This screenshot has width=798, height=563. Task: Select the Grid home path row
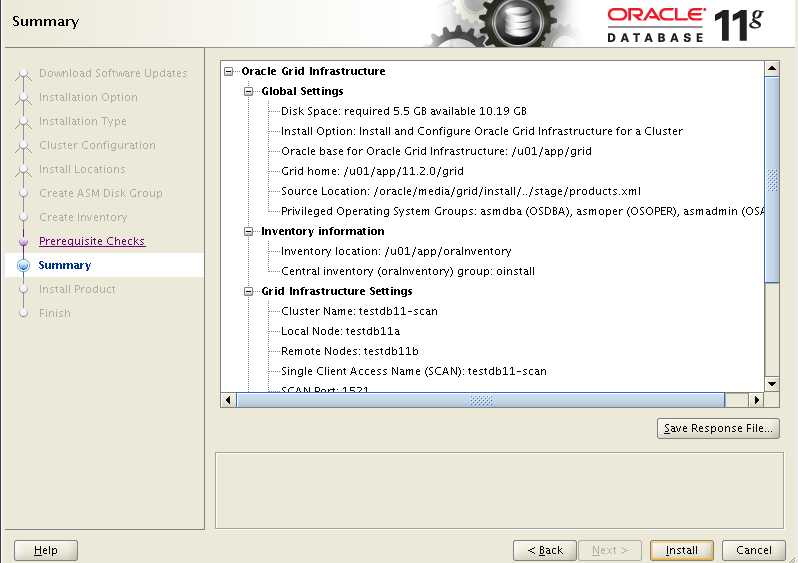point(373,171)
